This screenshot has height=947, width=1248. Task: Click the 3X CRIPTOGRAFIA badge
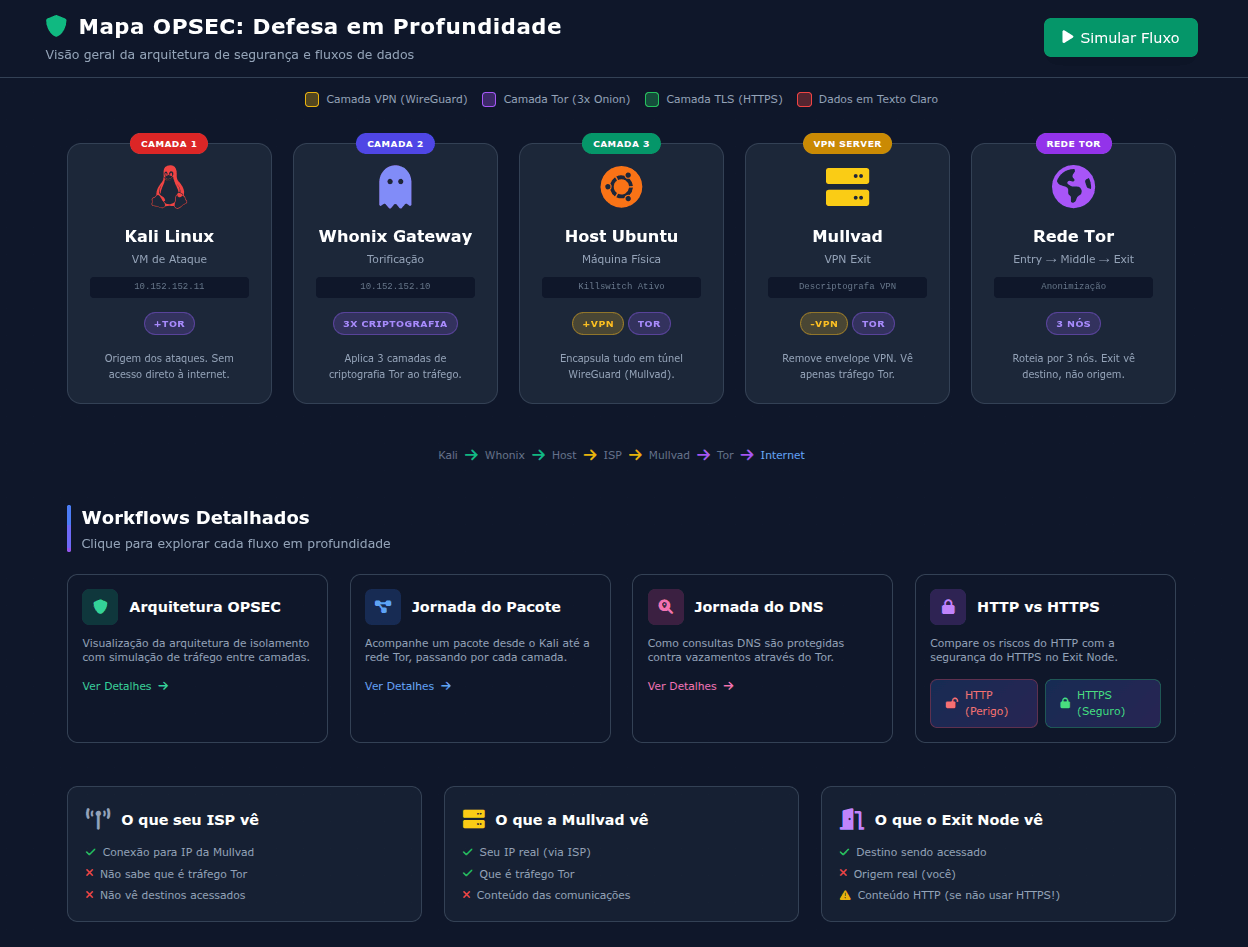point(395,324)
